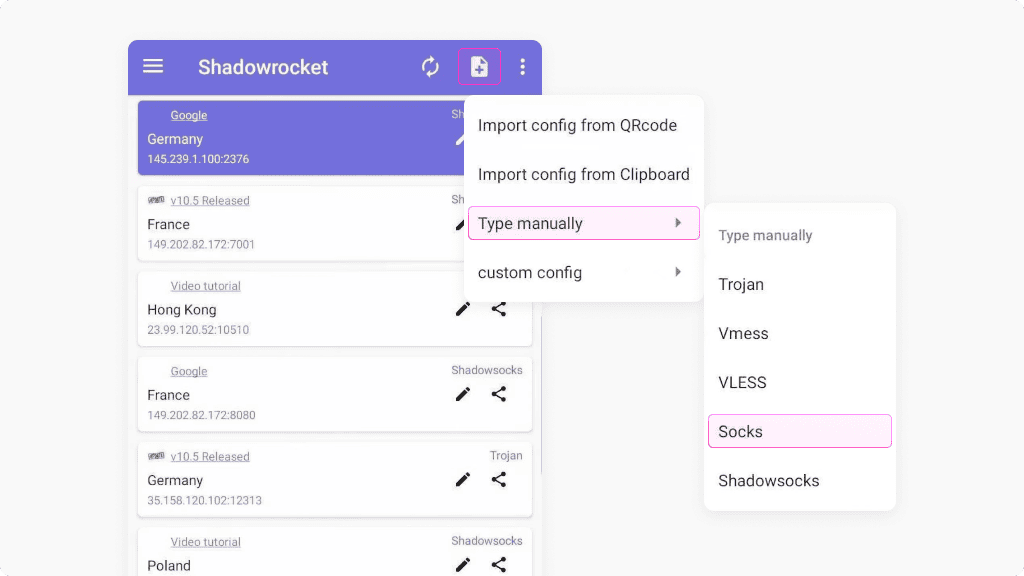Screen dimensions: 1024x576
Task: Select Socks from the type list
Action: [x=799, y=431]
